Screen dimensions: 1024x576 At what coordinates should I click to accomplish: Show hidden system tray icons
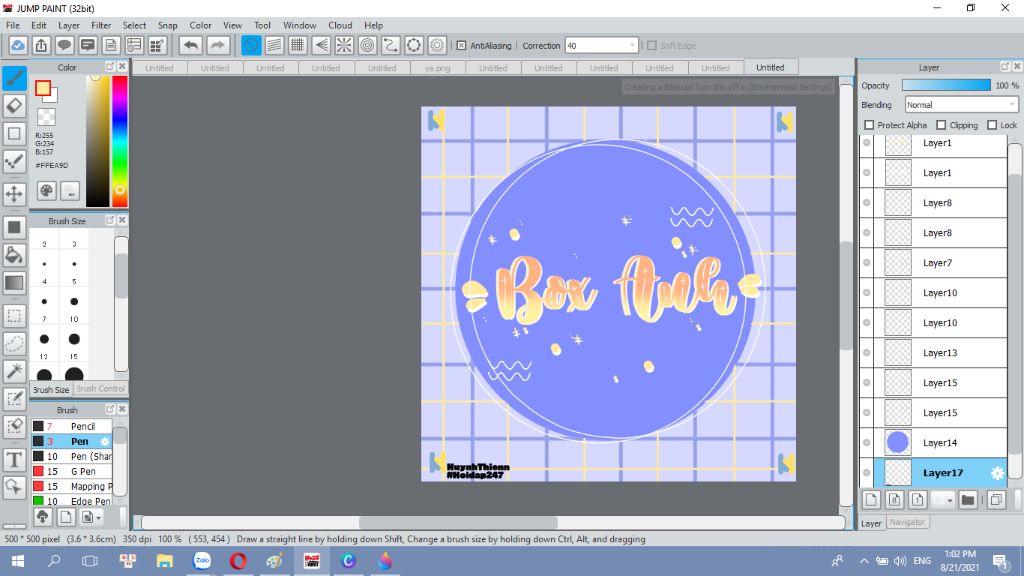pos(864,561)
